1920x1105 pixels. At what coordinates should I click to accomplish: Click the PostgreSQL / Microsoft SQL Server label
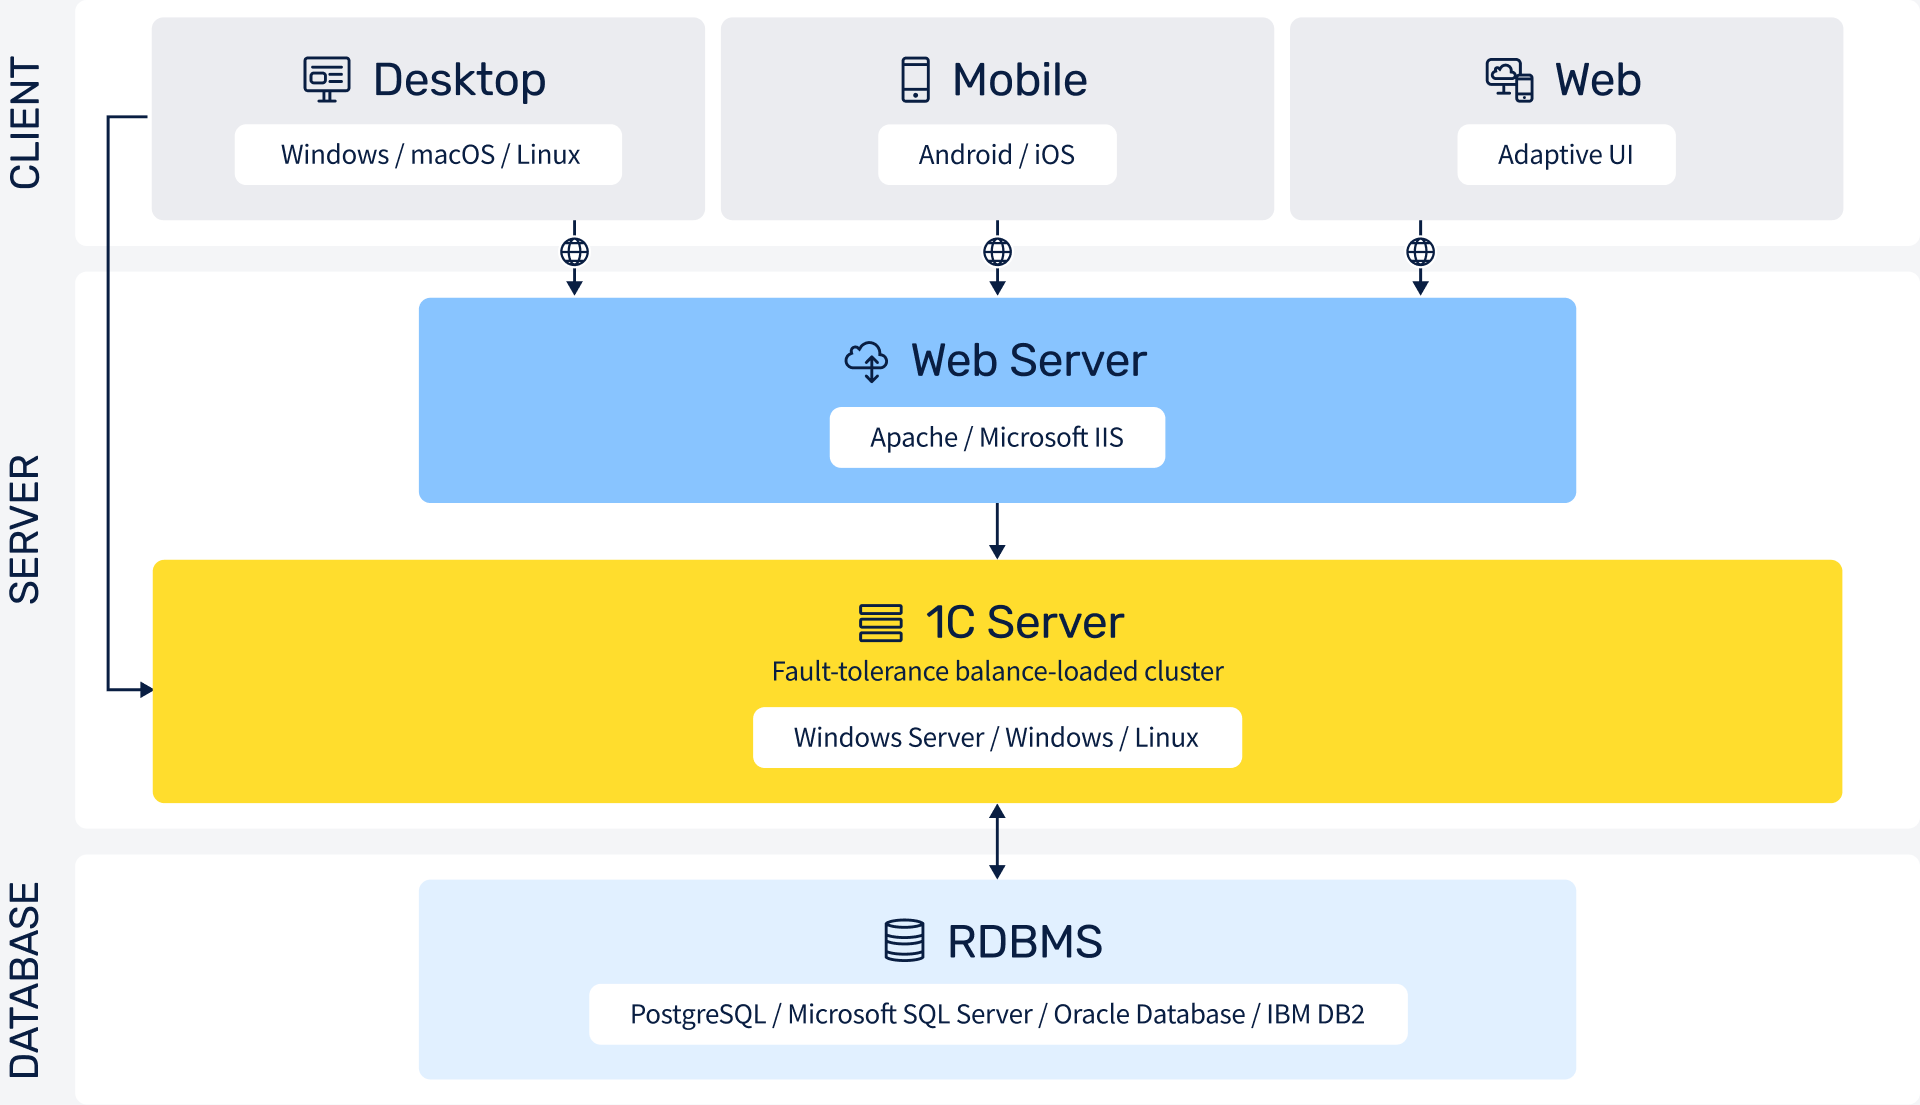(x=998, y=1015)
